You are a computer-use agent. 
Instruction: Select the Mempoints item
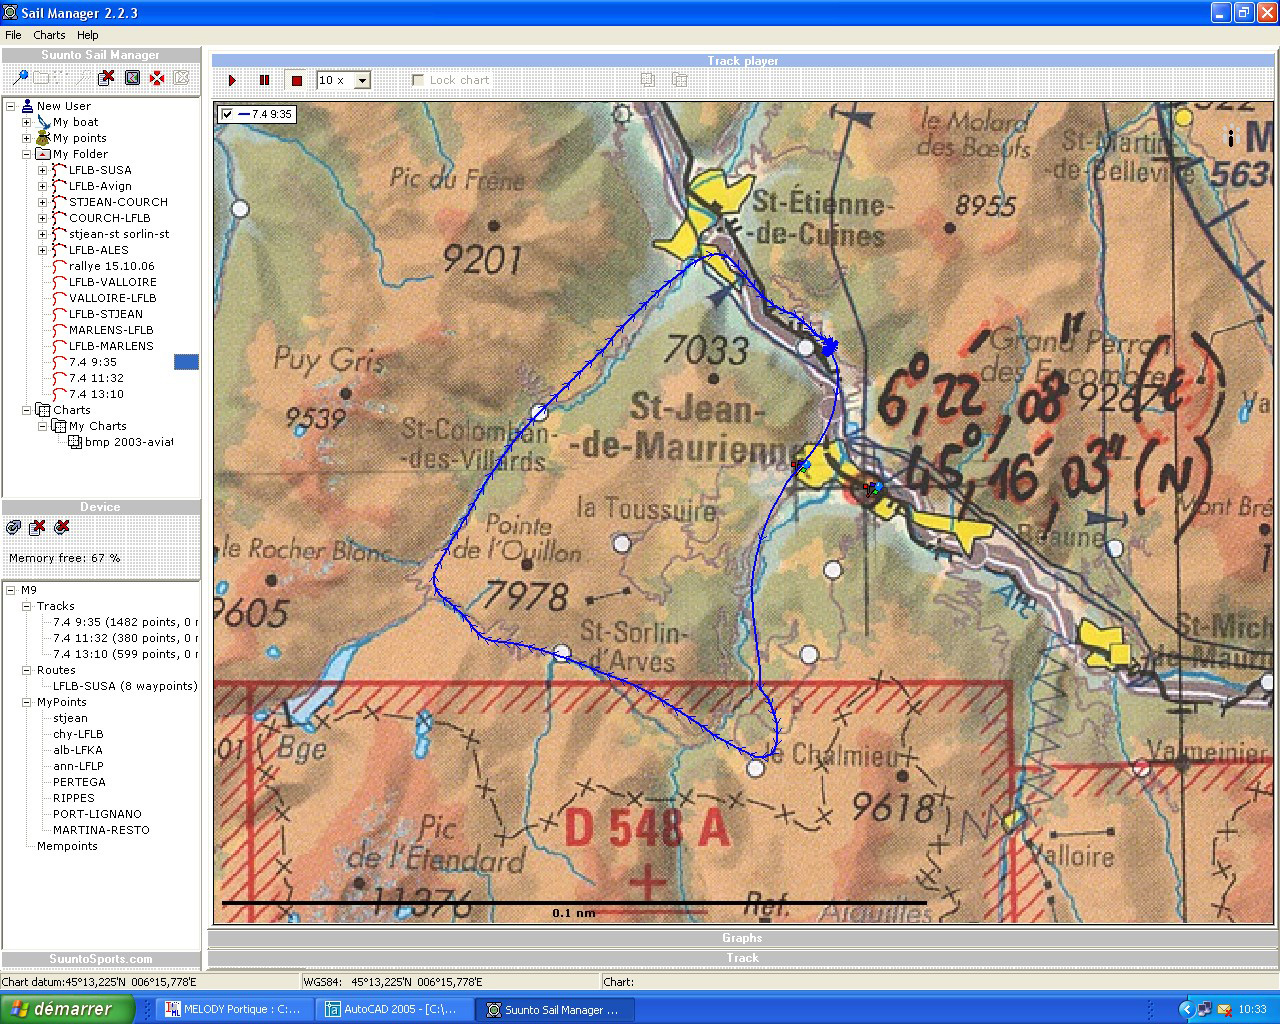coord(67,846)
